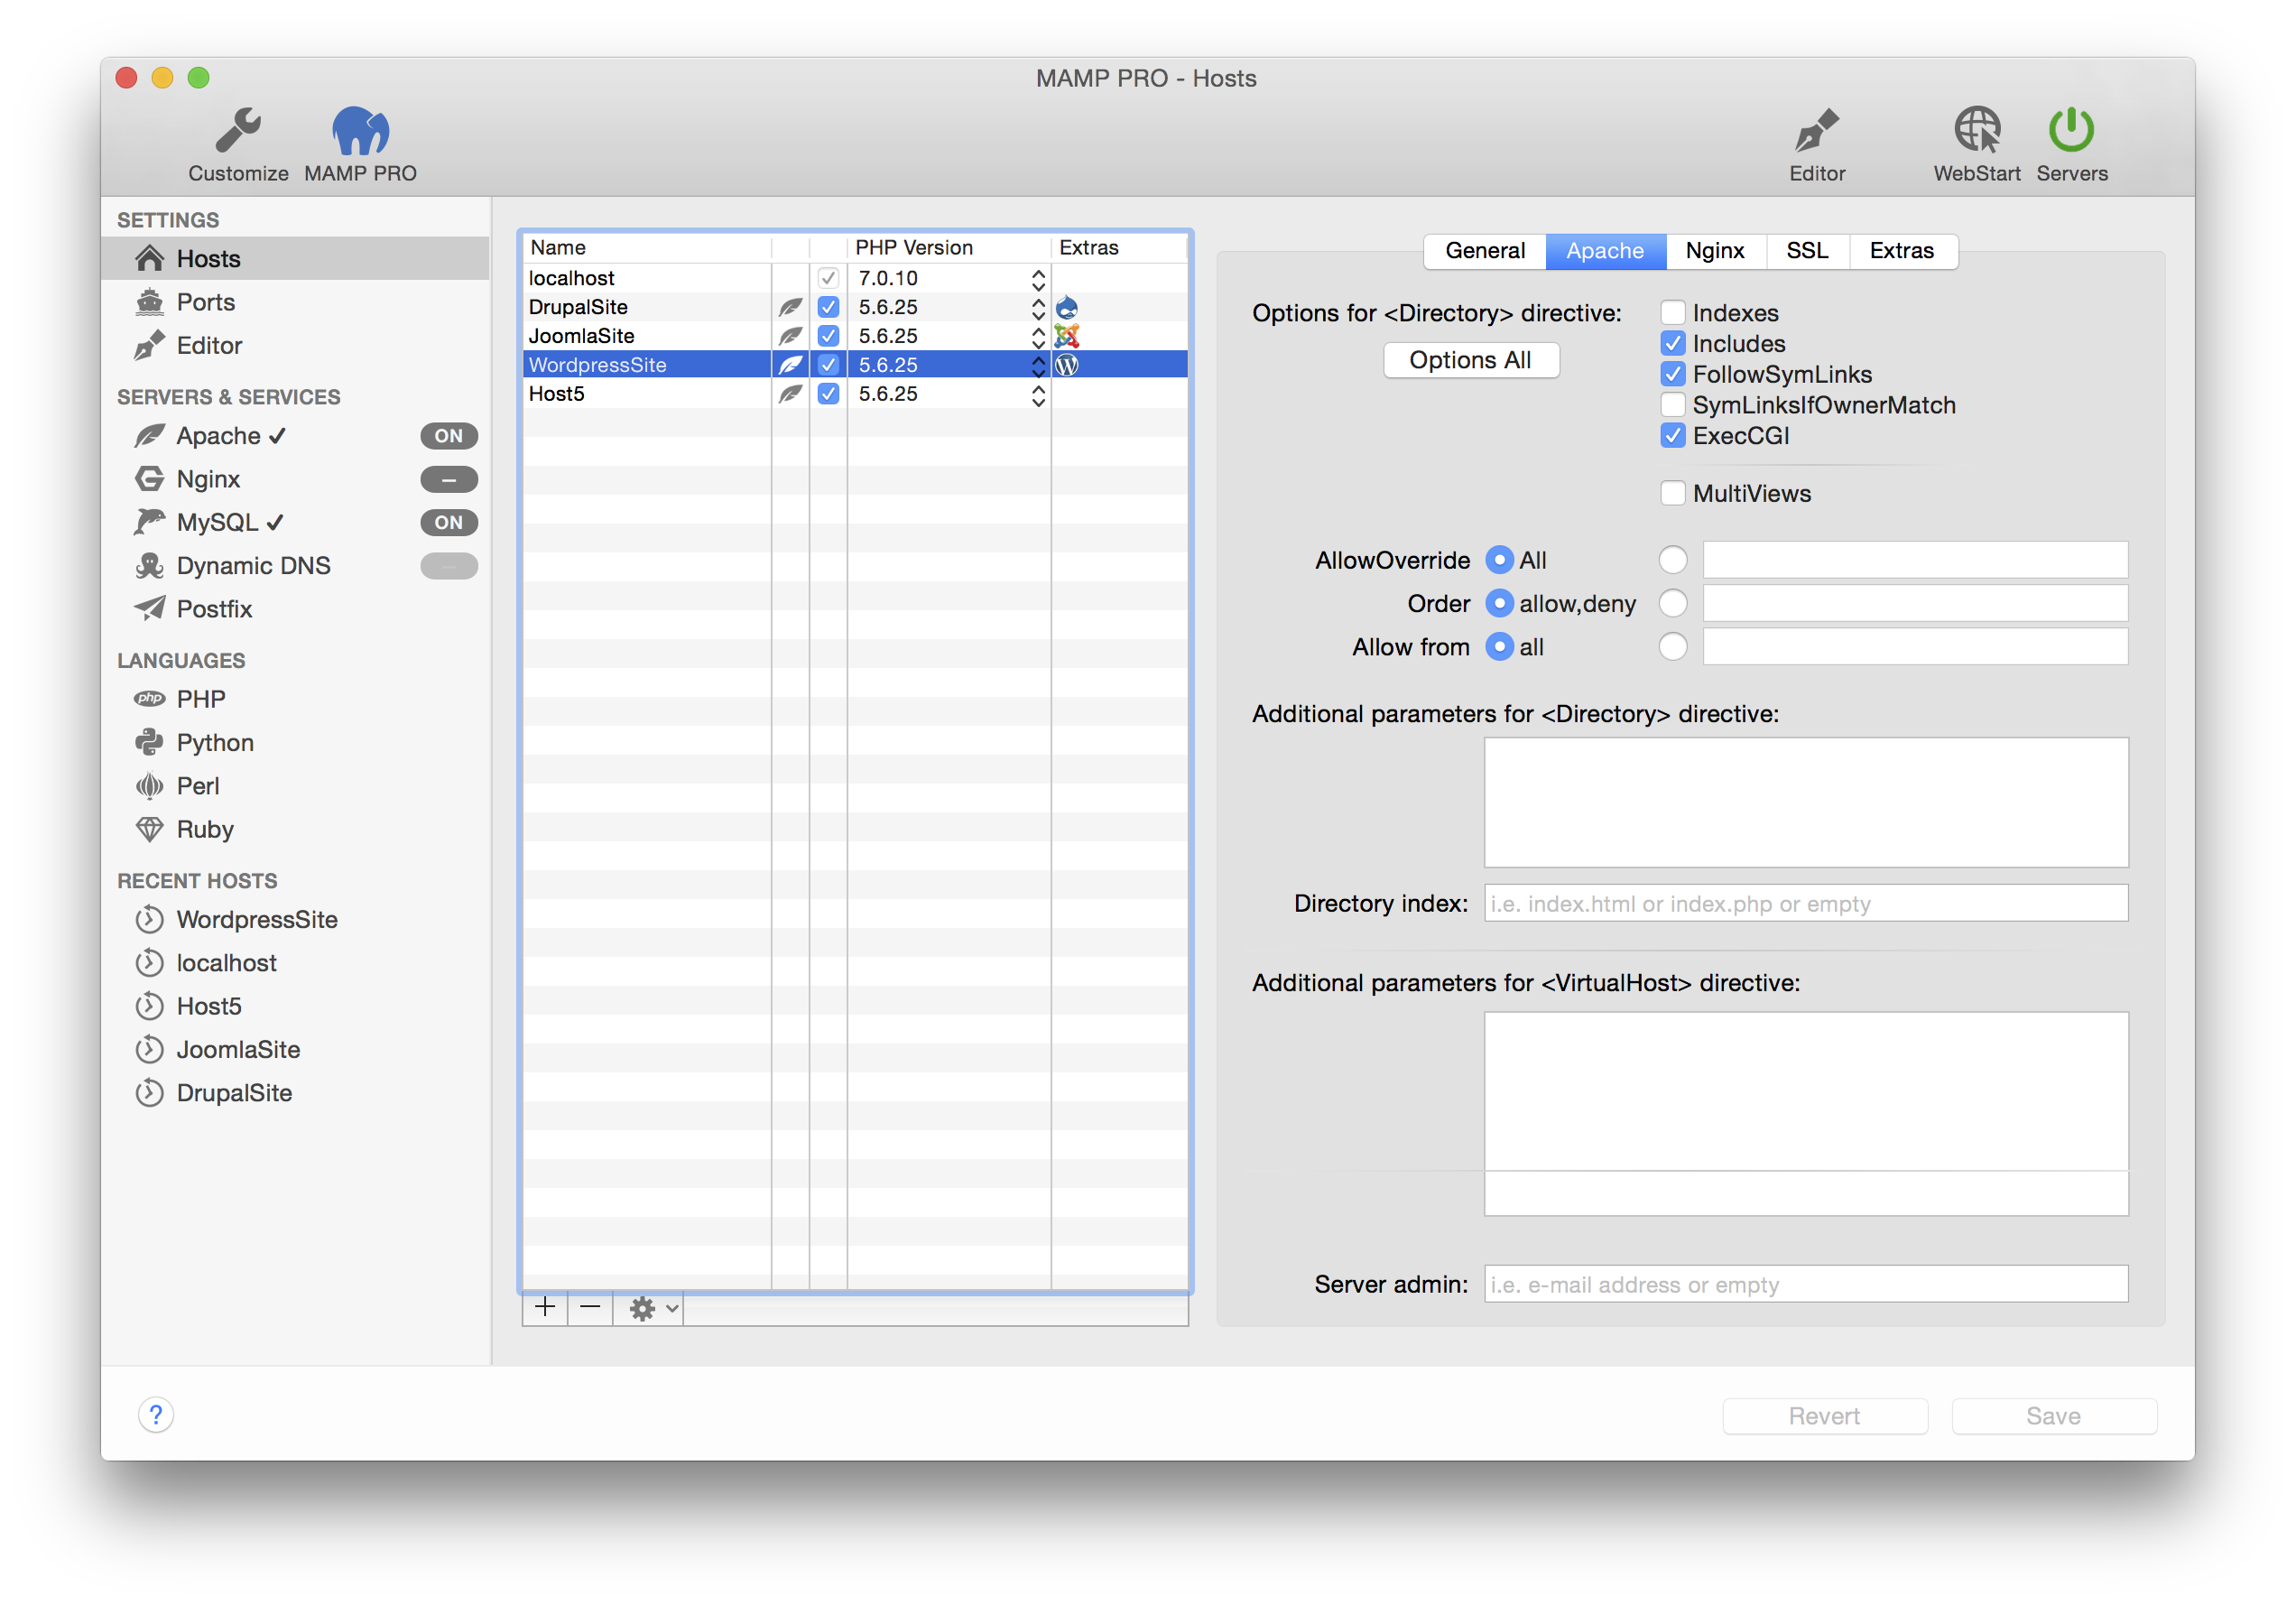
Task: Select Hosts in the sidebar
Action: (x=295, y=259)
